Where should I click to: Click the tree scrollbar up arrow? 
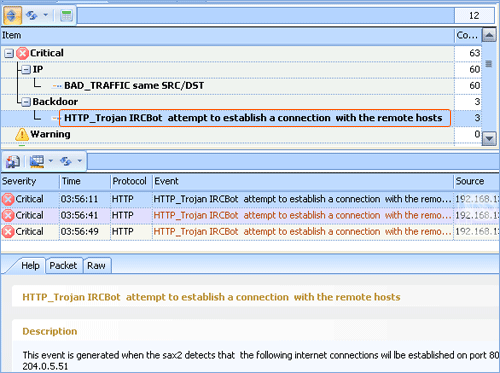pyautogui.click(x=489, y=35)
